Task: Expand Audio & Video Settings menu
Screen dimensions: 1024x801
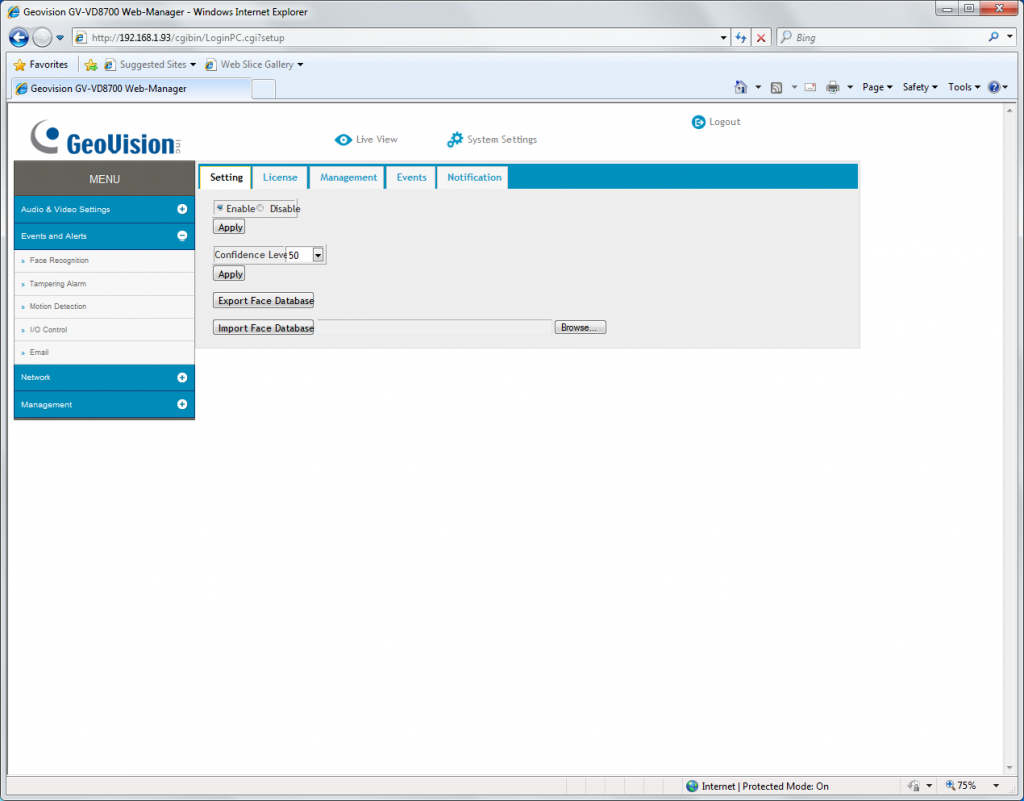Action: click(182, 209)
